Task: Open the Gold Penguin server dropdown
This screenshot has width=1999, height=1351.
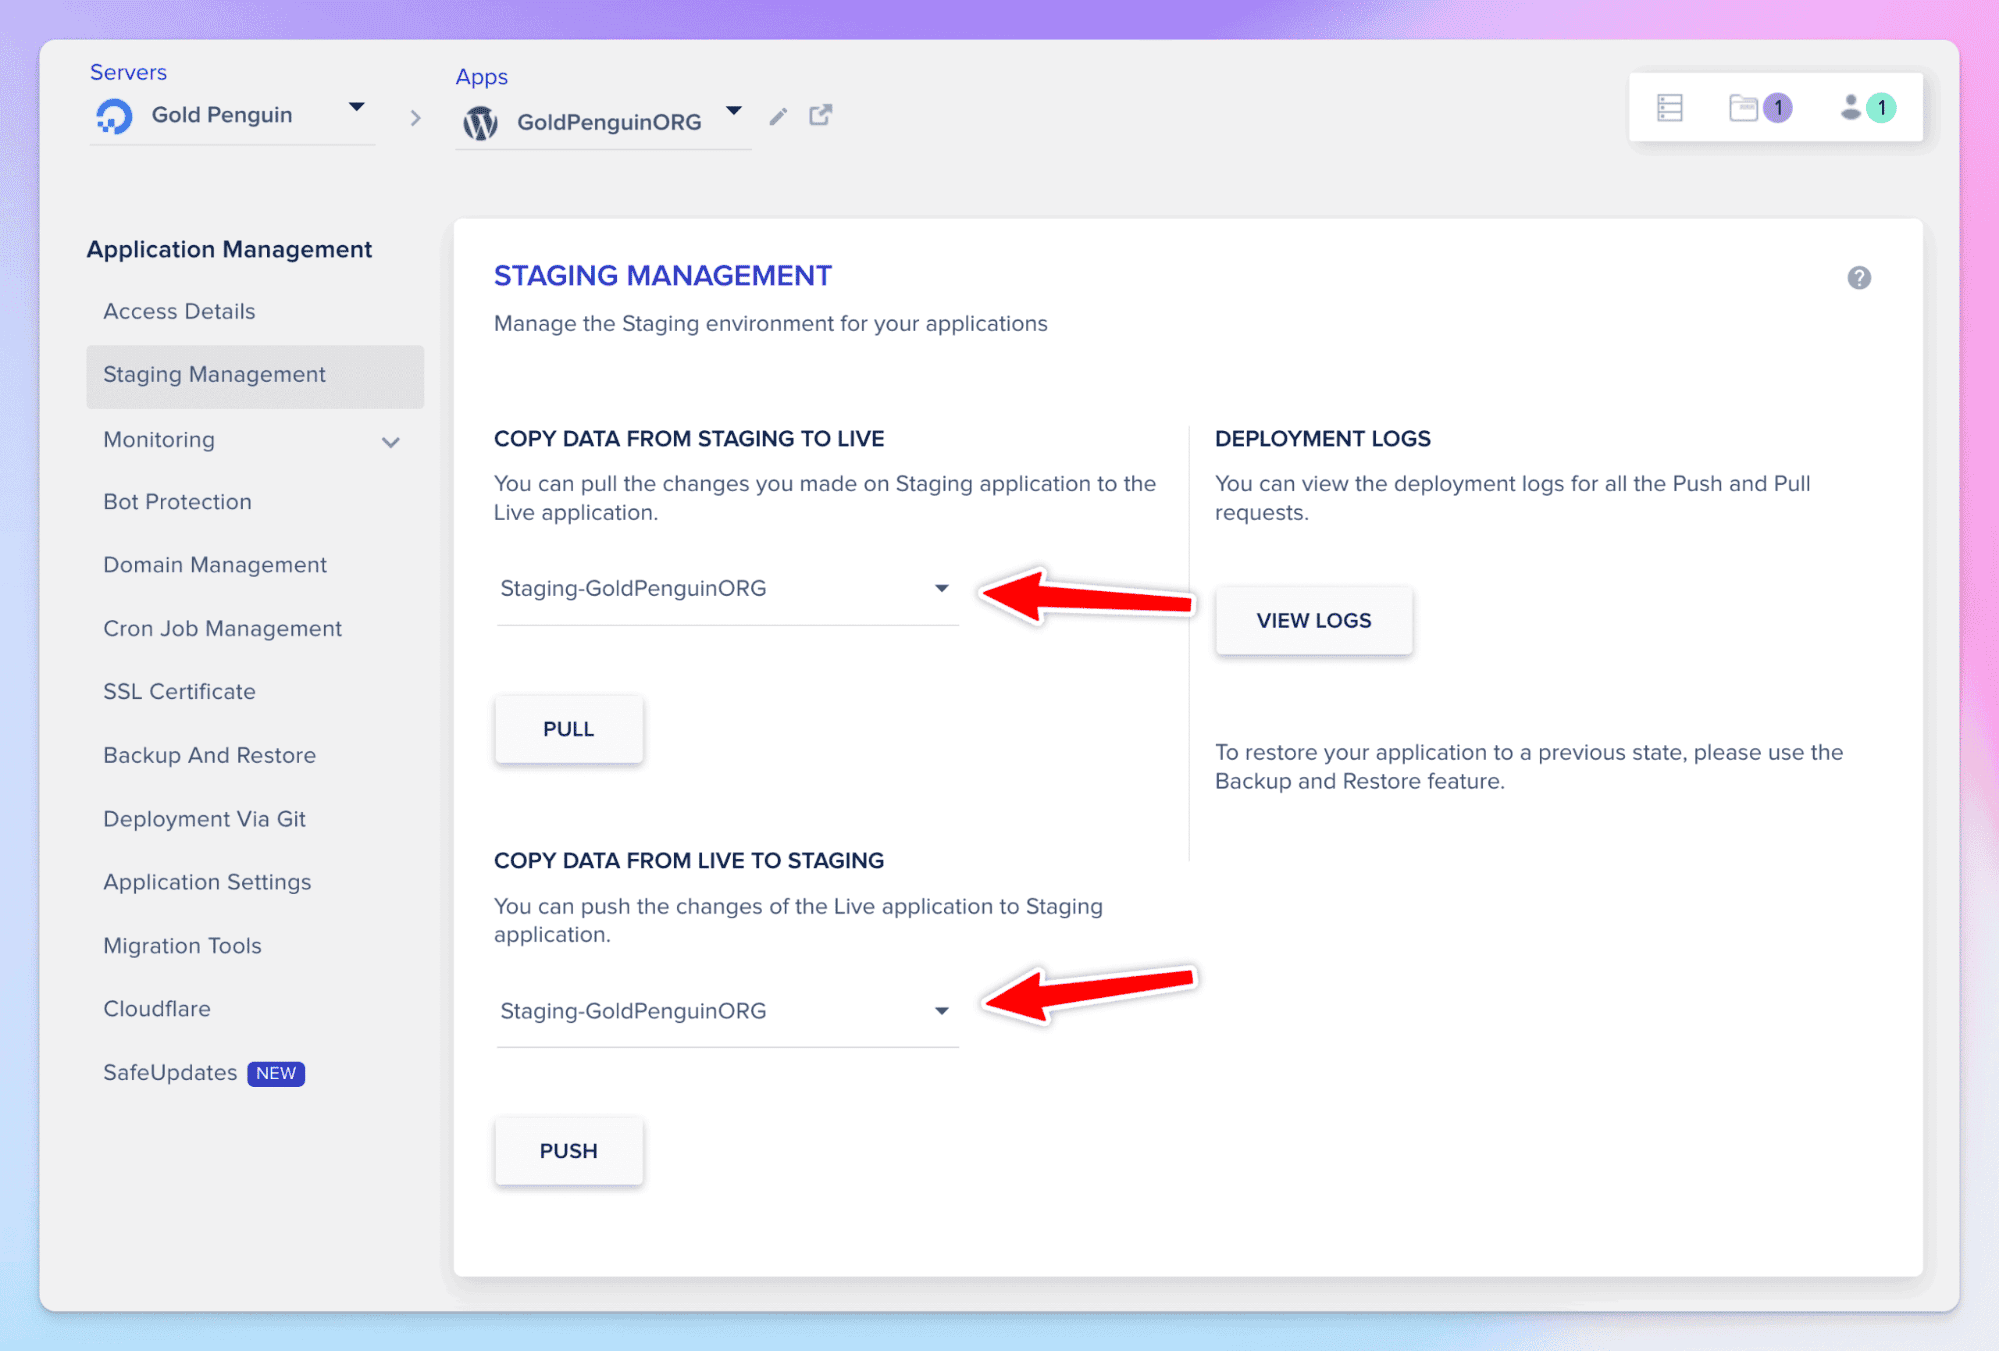Action: pyautogui.click(x=356, y=107)
